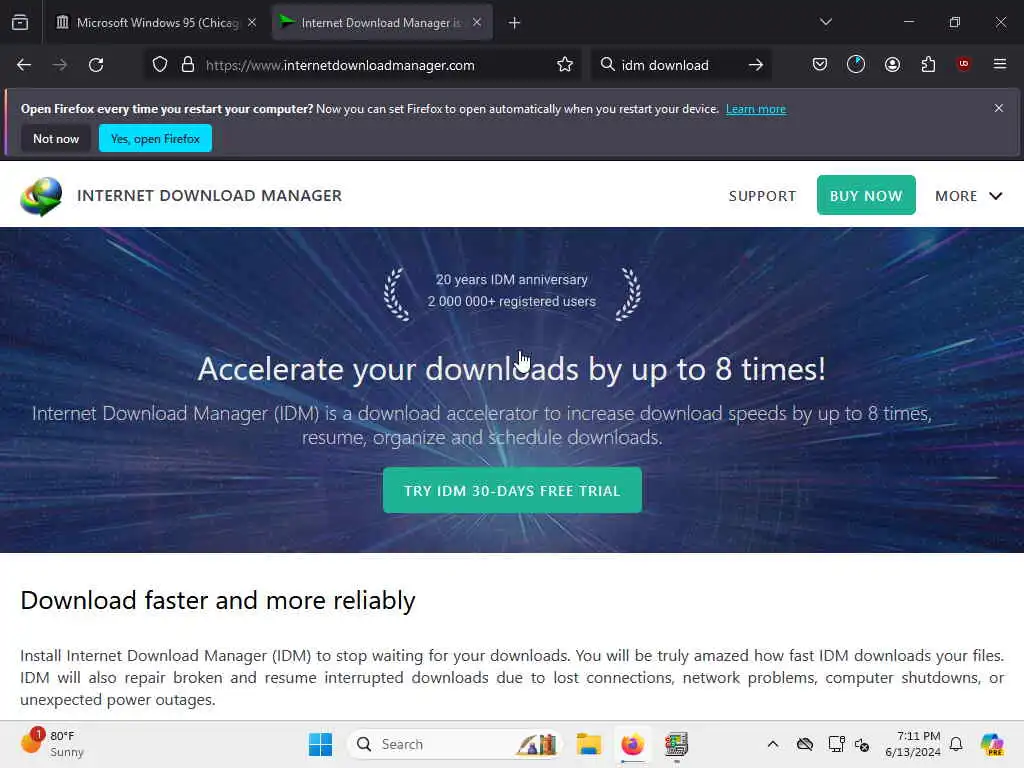Open the SUPPORT page
The width and height of the screenshot is (1024, 768).
point(762,196)
